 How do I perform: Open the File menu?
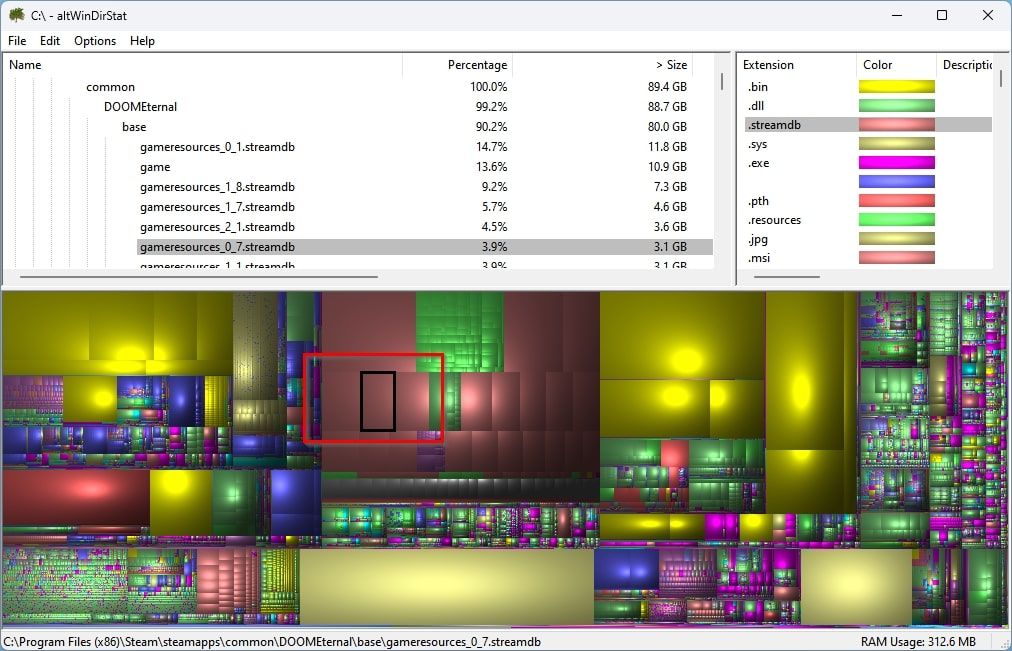point(17,41)
